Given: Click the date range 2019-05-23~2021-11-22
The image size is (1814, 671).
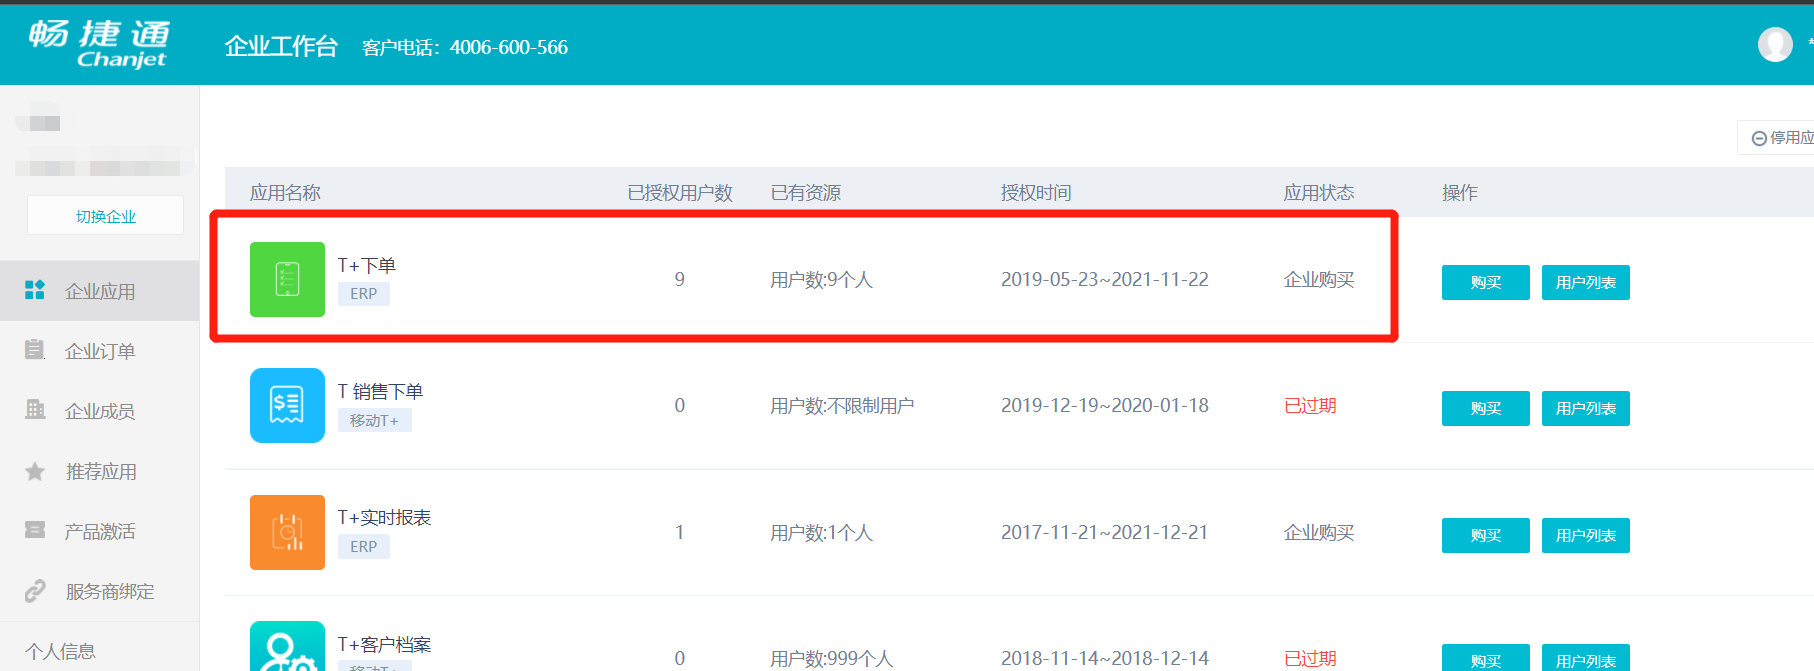Looking at the screenshot, I should coord(1105,279).
